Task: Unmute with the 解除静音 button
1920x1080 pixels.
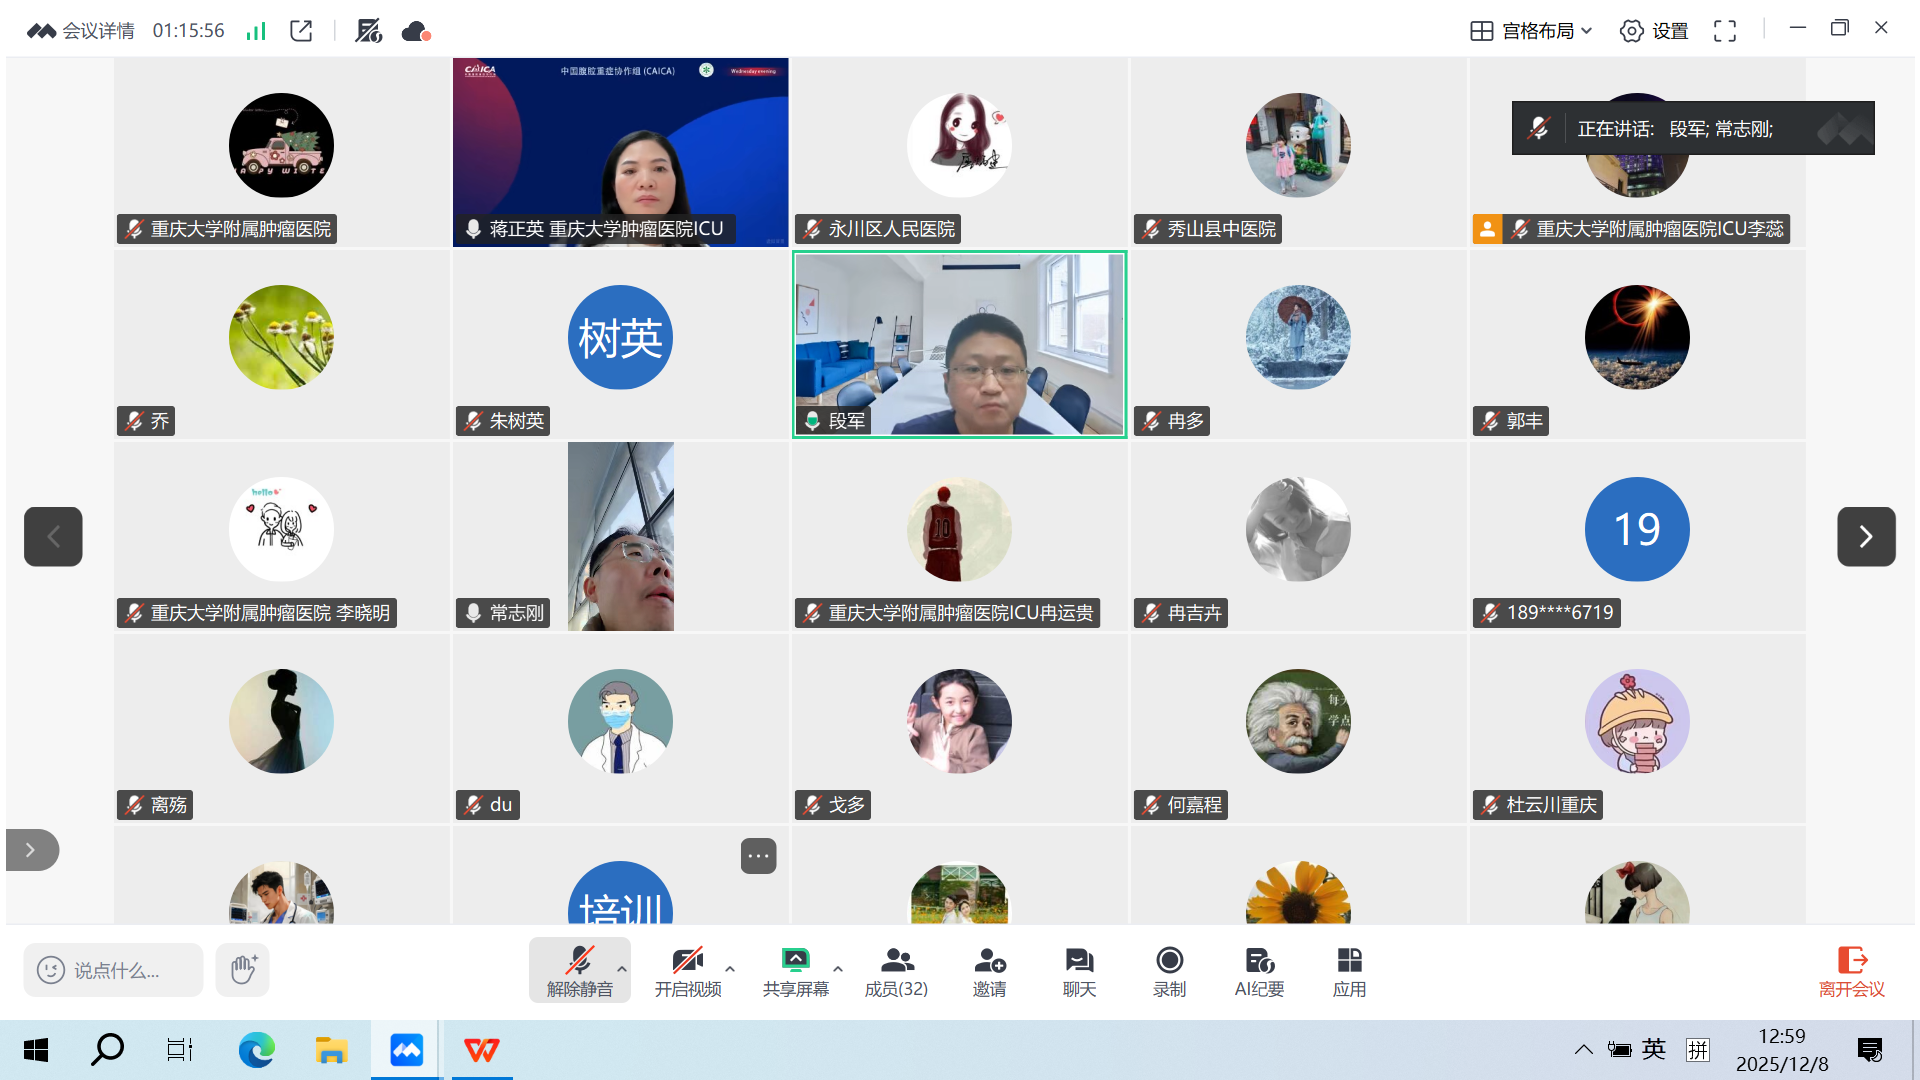Action: click(x=578, y=968)
